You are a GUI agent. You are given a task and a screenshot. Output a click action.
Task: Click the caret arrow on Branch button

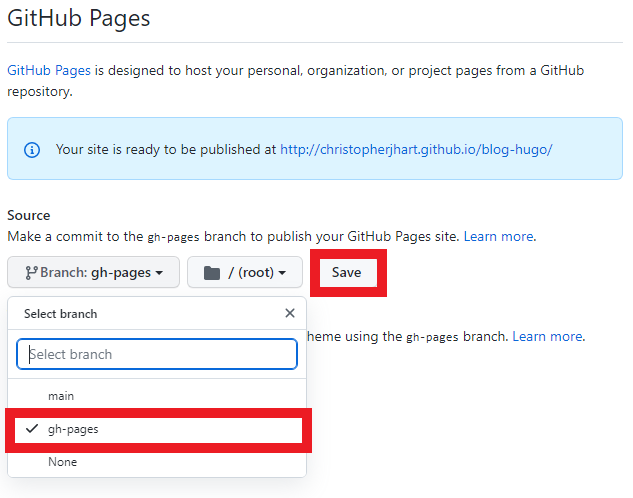tap(160, 274)
